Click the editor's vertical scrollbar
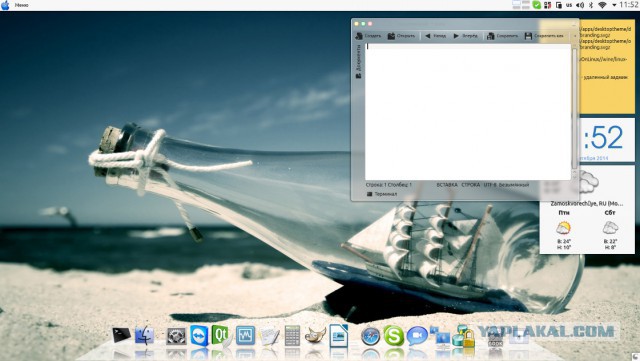 pyautogui.click(x=574, y=108)
